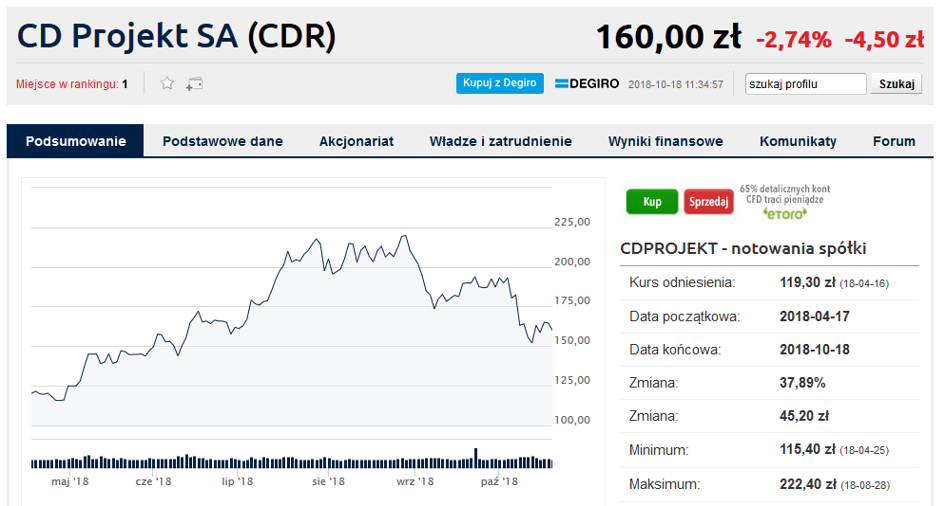The height and width of the screenshot is (506, 945).
Task: Click the green Kup button
Action: point(652,202)
